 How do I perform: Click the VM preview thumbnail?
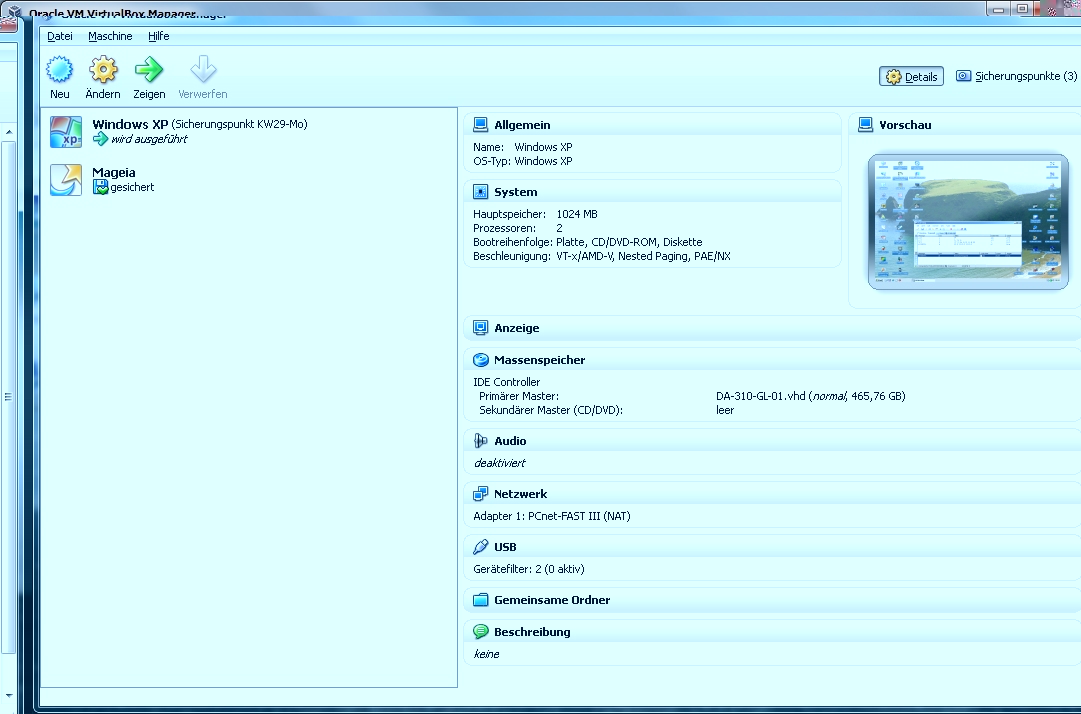[968, 222]
